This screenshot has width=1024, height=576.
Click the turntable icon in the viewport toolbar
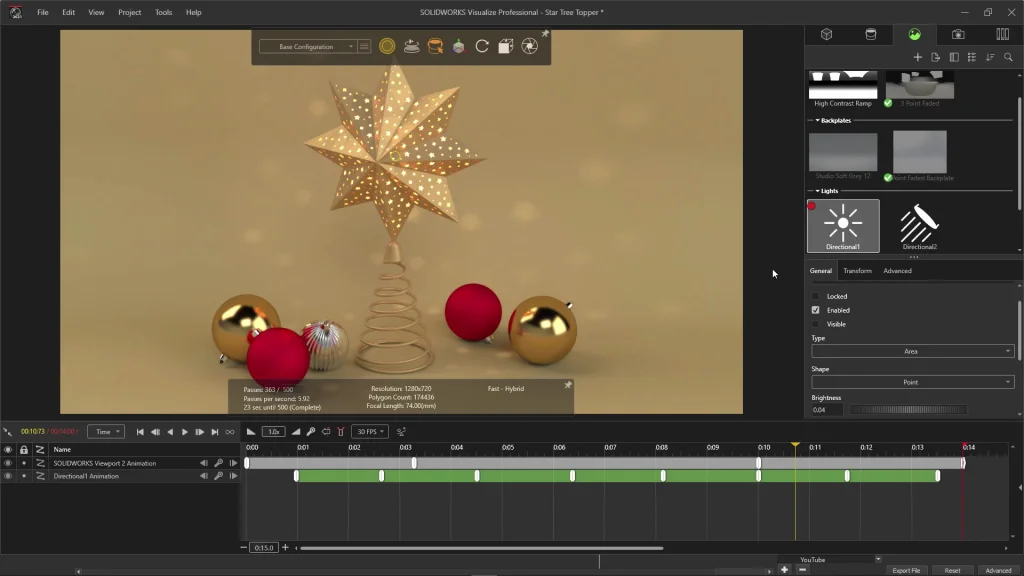click(411, 46)
